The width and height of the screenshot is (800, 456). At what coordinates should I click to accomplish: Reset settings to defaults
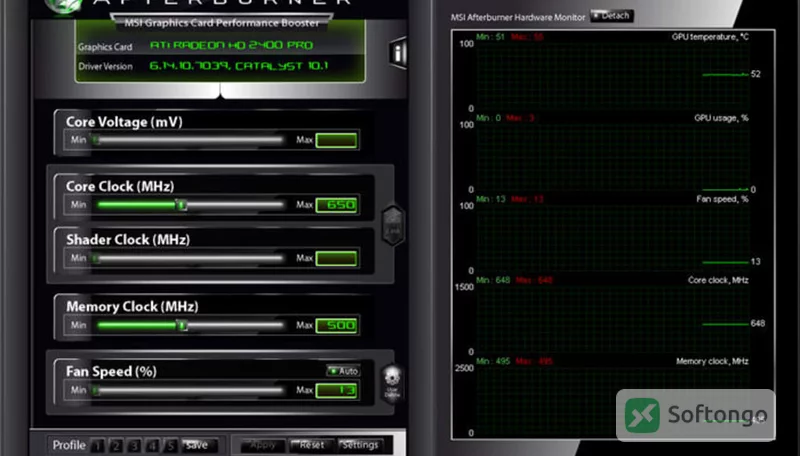(312, 445)
